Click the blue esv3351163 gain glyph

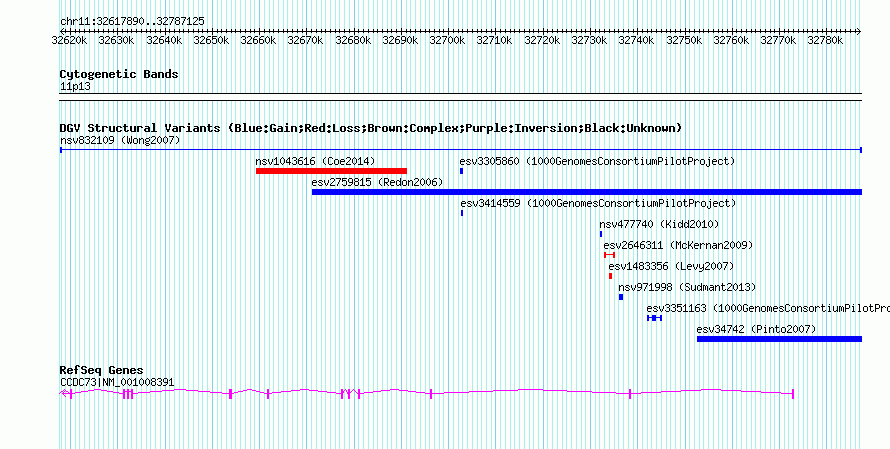(x=654, y=318)
